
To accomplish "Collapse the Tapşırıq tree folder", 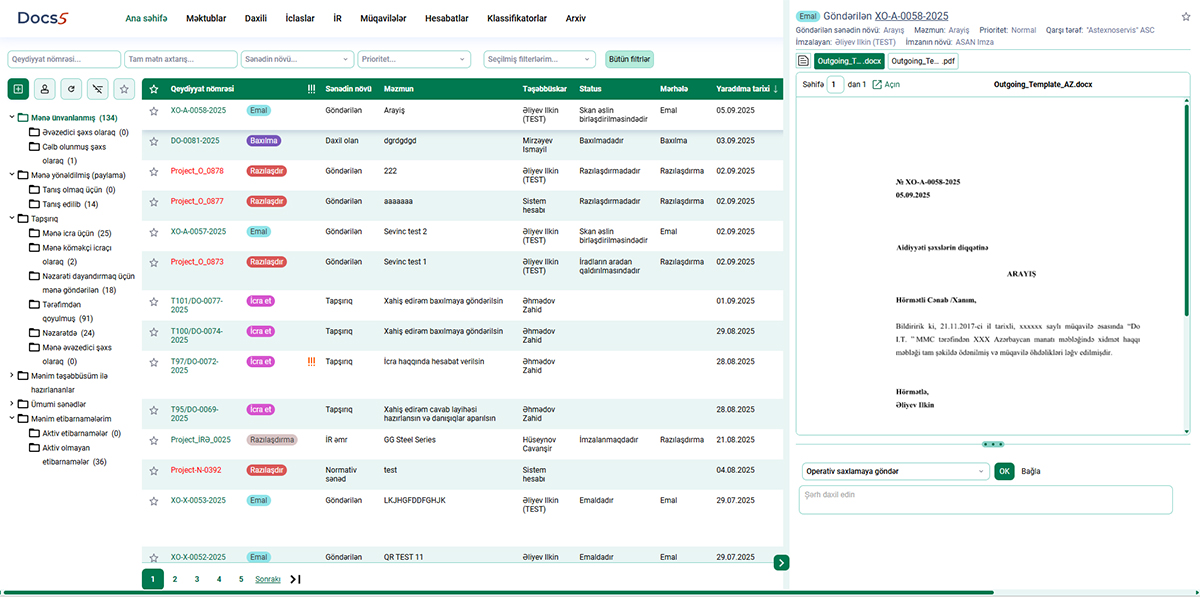I will click(11, 218).
